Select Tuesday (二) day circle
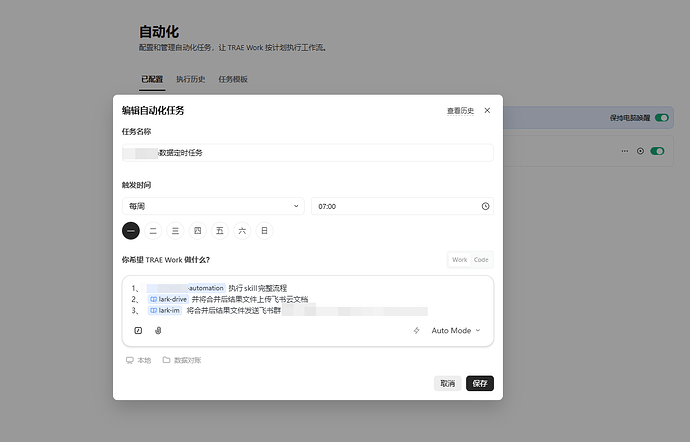The width and height of the screenshot is (690, 442). point(153,231)
